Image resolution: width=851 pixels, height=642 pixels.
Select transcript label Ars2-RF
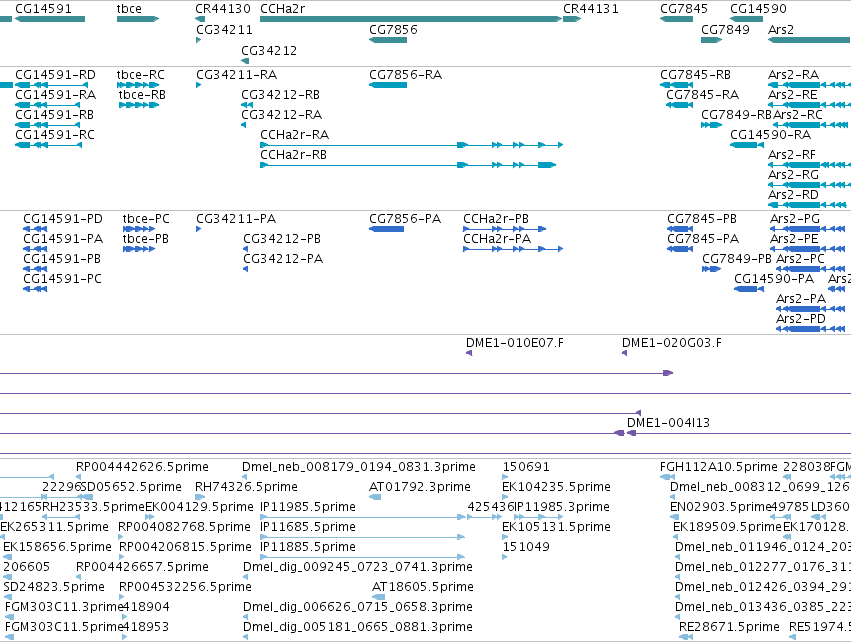pos(792,155)
